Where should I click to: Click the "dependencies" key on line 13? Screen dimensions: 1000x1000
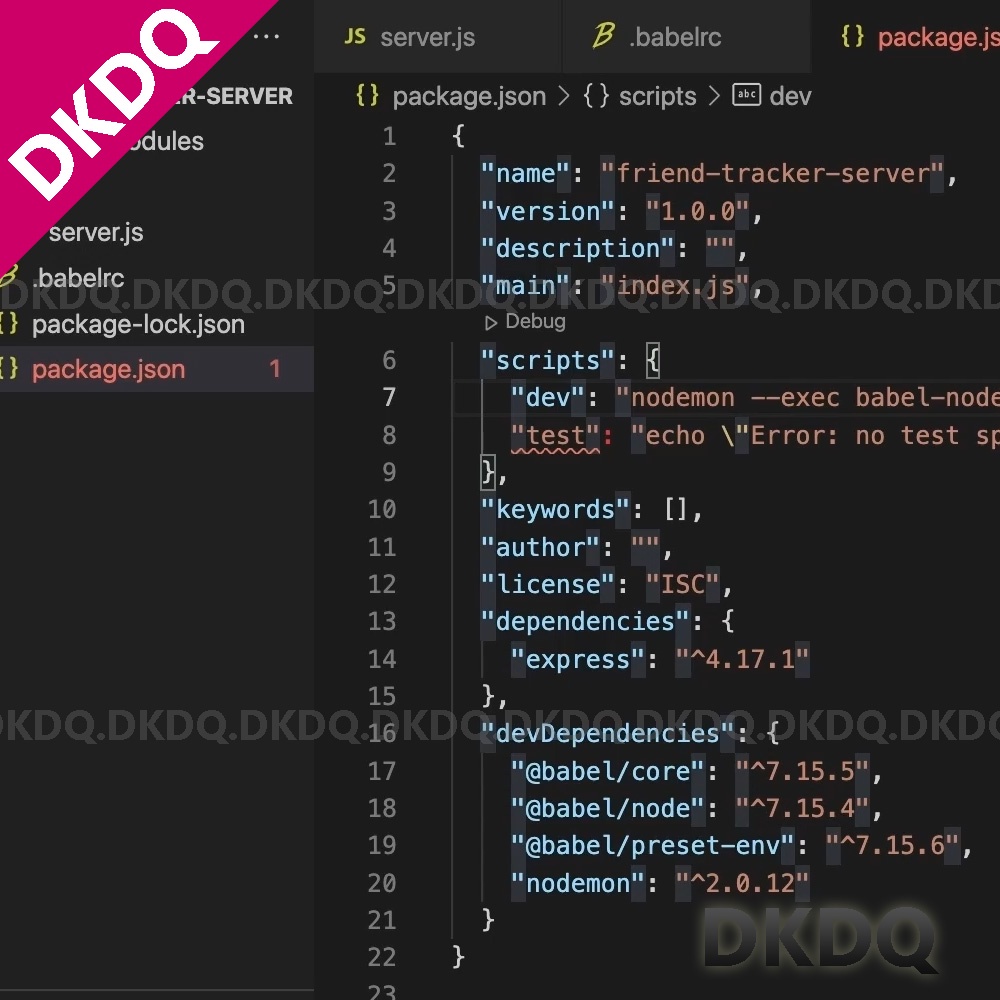pos(585,622)
